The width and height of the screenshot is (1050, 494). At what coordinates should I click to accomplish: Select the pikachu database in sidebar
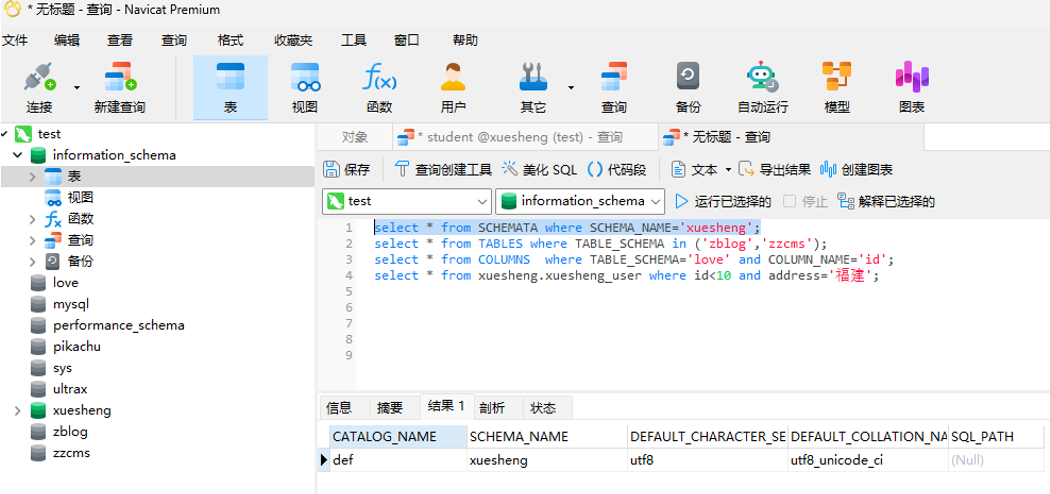click(x=76, y=347)
